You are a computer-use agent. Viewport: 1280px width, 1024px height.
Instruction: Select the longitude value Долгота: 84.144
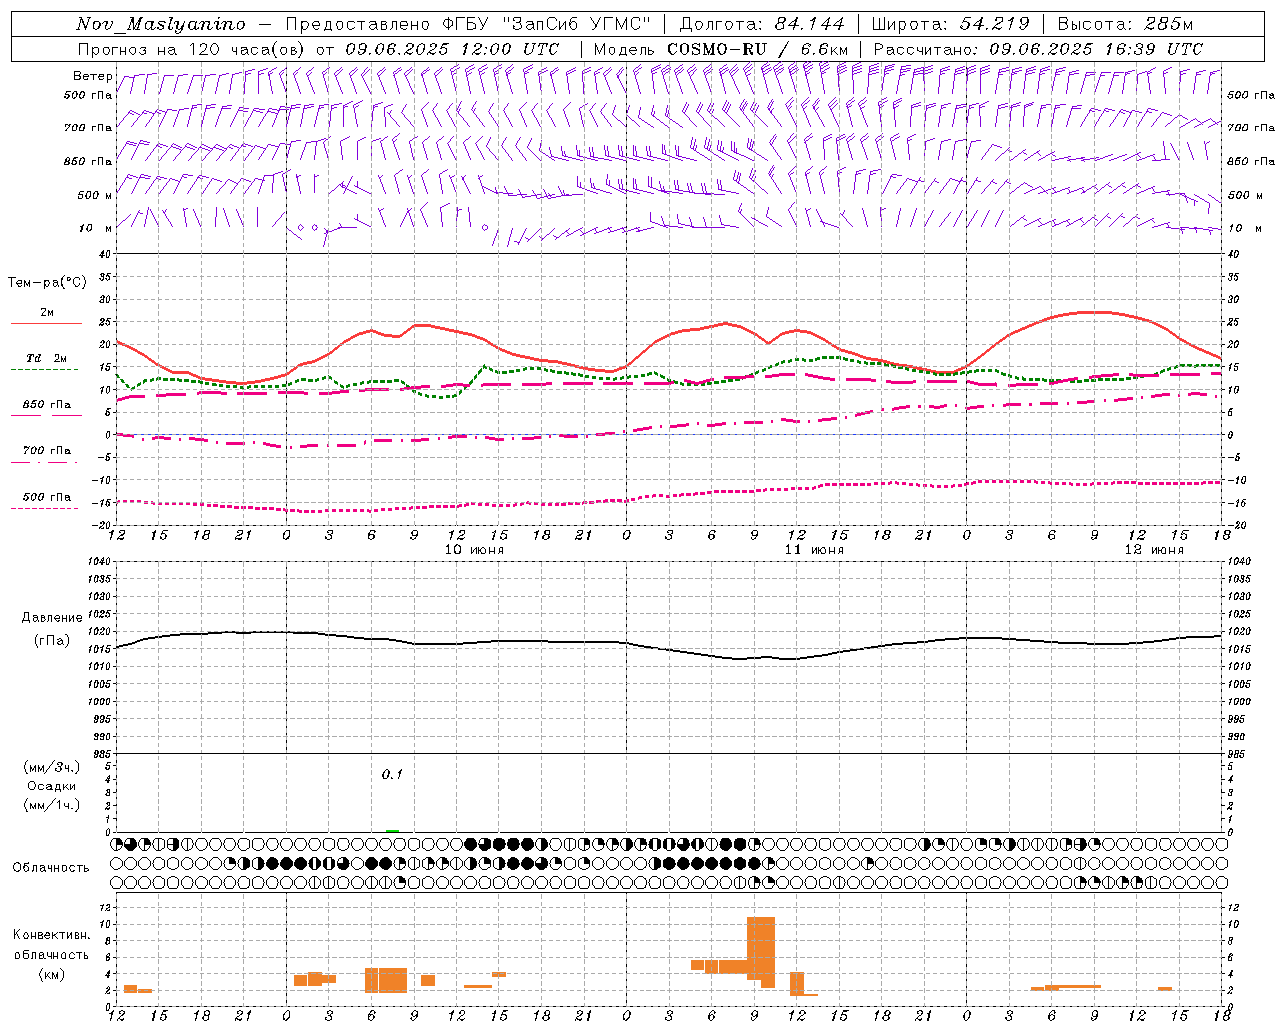(763, 24)
